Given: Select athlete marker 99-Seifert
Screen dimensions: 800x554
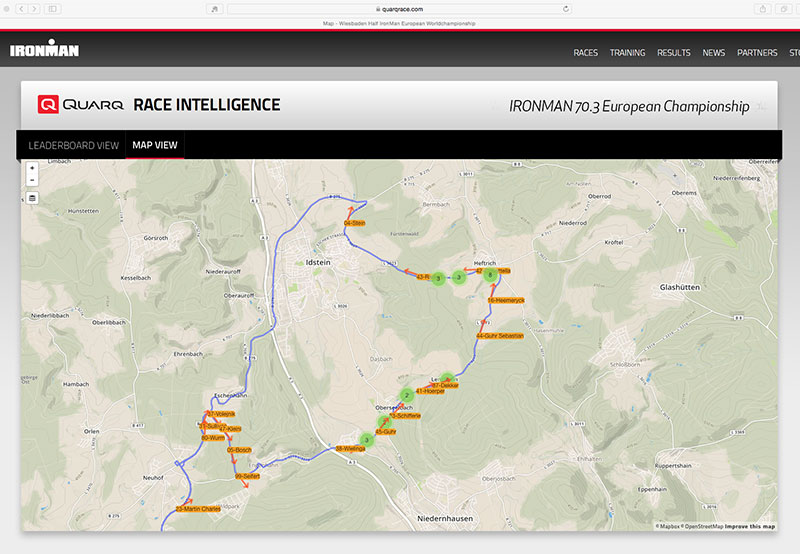Looking at the screenshot, I should [x=247, y=476].
